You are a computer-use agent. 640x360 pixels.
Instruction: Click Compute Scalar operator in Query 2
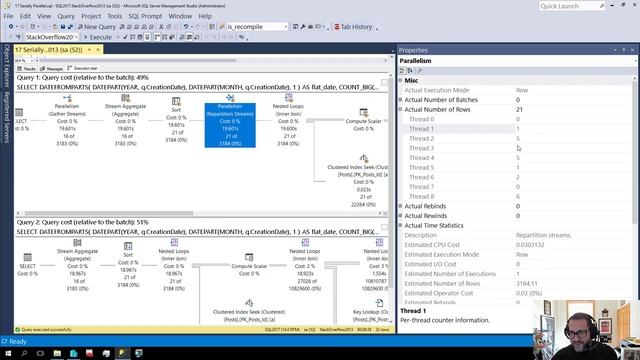point(249,264)
